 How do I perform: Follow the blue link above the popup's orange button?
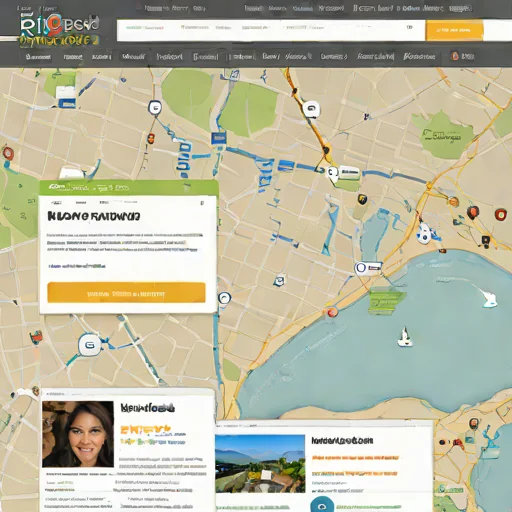coord(77,266)
